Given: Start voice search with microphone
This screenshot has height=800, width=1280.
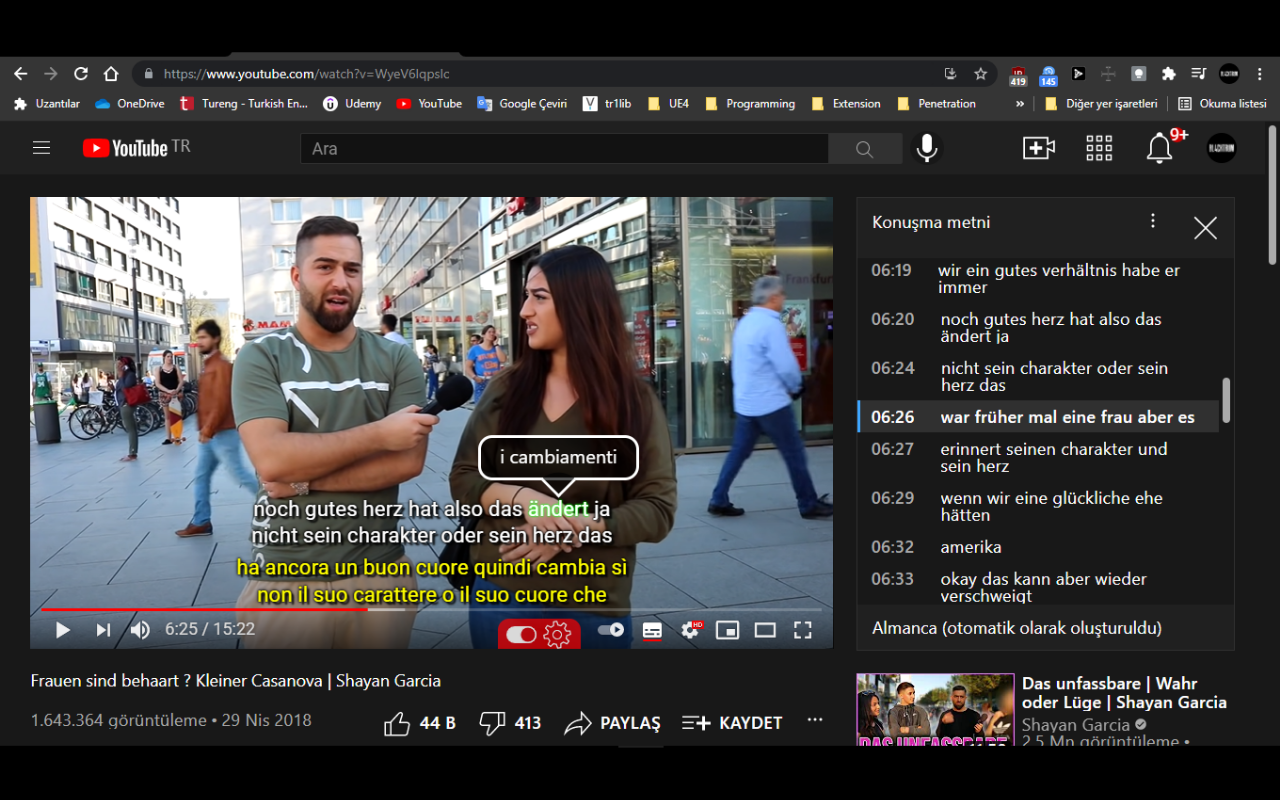Looking at the screenshot, I should pos(927,148).
